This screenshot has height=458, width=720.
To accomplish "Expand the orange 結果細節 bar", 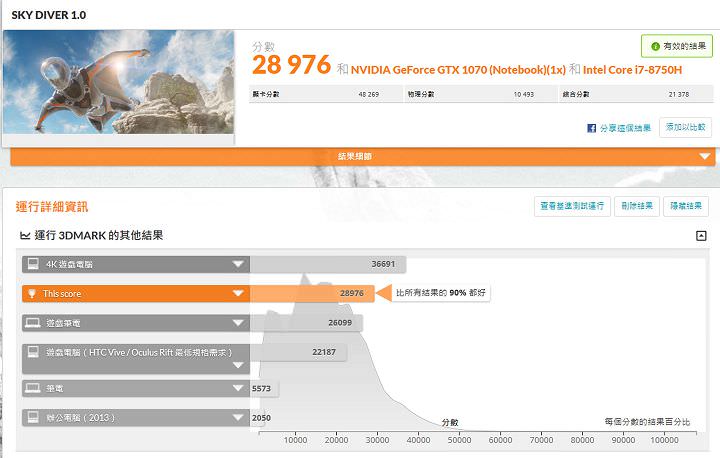I will 704,156.
